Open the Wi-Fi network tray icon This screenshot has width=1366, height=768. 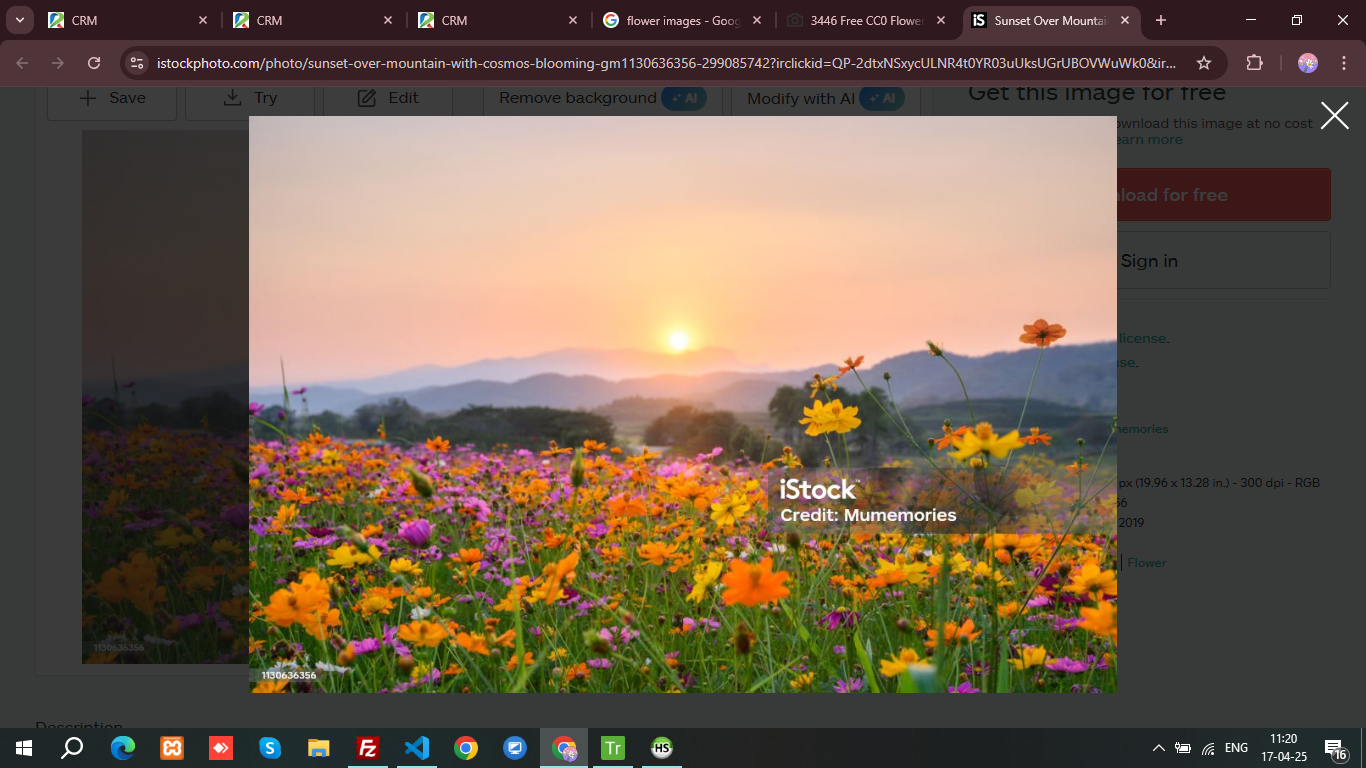pyautogui.click(x=1208, y=748)
